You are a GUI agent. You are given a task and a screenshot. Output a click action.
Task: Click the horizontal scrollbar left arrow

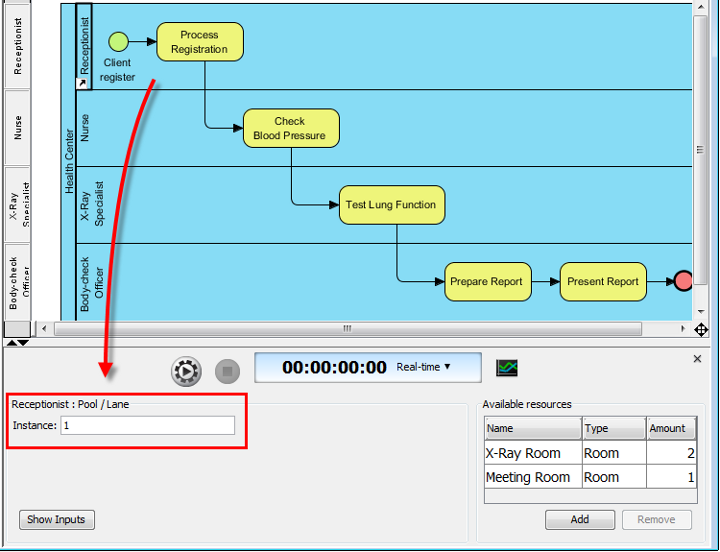pyautogui.click(x=44, y=328)
